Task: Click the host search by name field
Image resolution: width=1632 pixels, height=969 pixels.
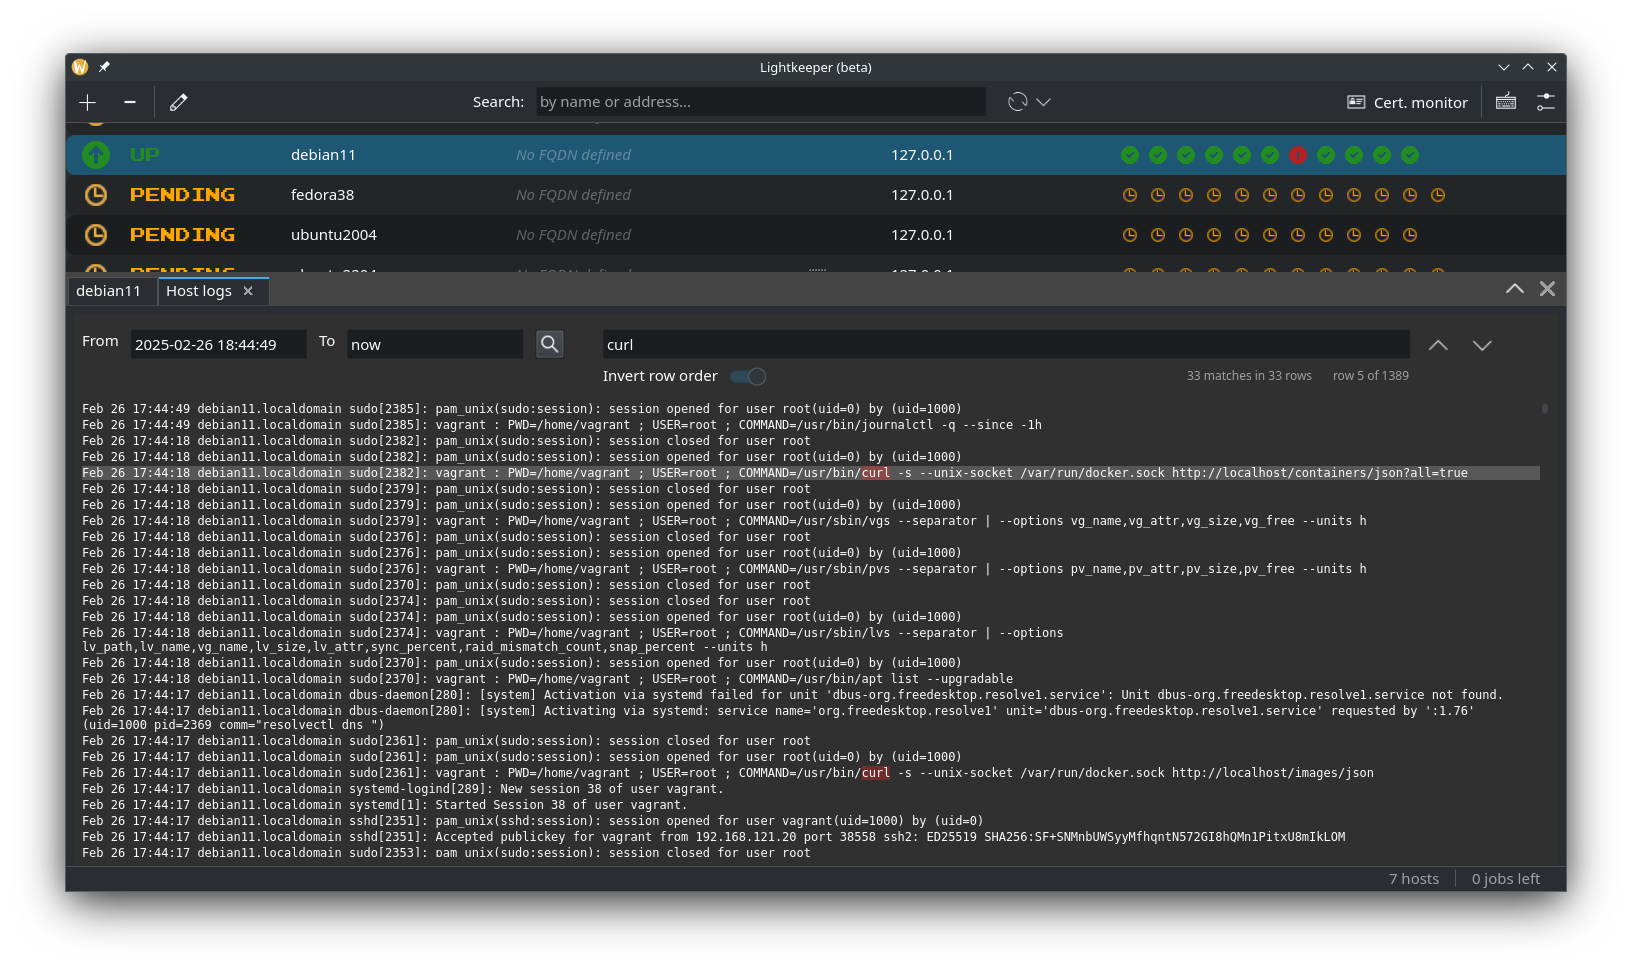Action: point(761,102)
